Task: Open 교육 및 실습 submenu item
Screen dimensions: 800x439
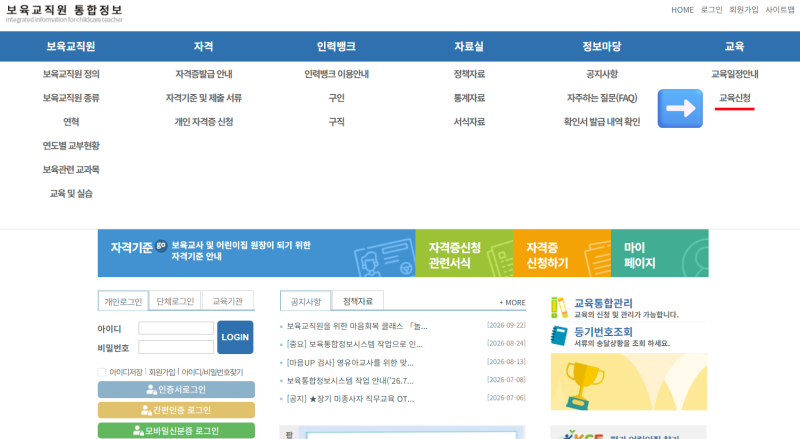Action: pos(71,193)
